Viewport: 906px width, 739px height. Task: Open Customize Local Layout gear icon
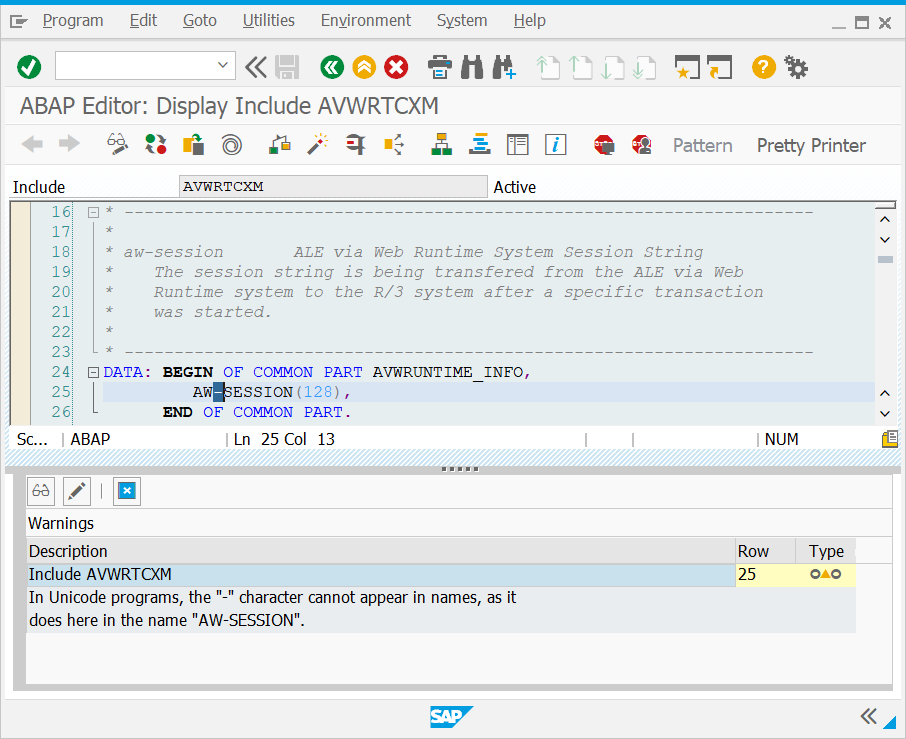point(796,67)
